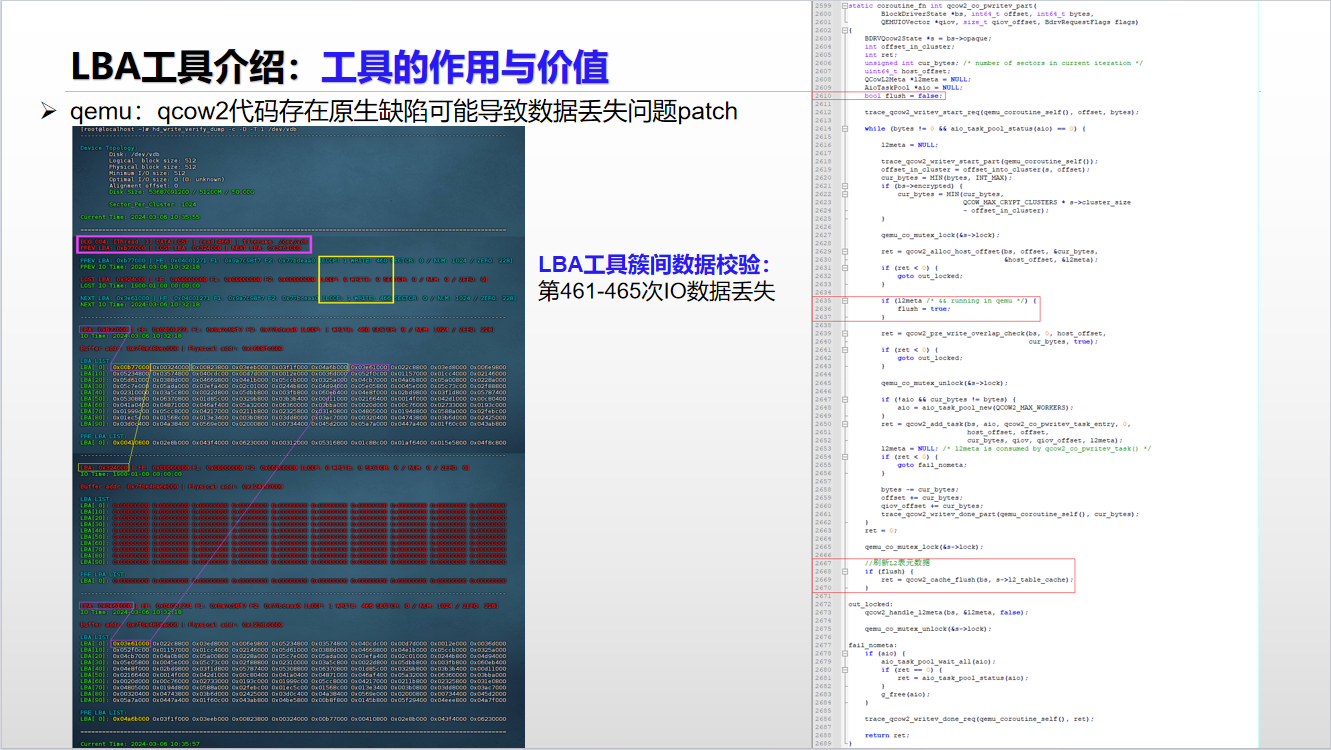Image resolution: width=1331 pixels, height=750 pixels.
Task: Select line number 2610 in the gutter
Action: (823, 95)
